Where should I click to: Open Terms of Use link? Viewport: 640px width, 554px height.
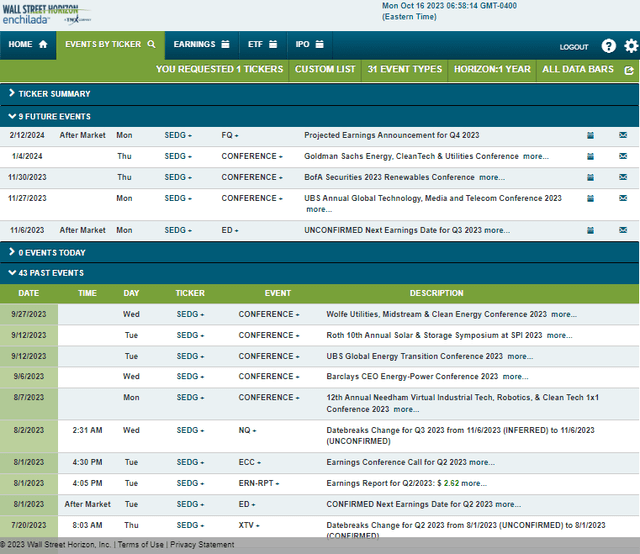pos(140,545)
